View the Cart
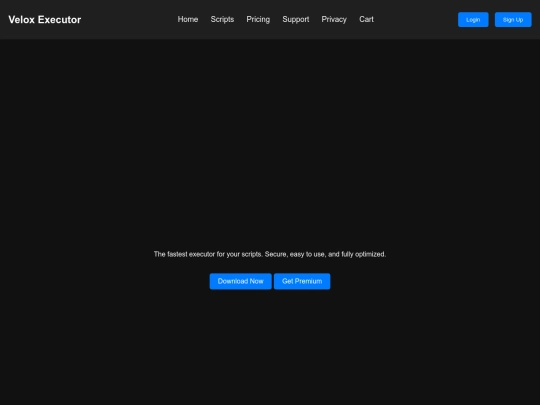 point(366,19)
